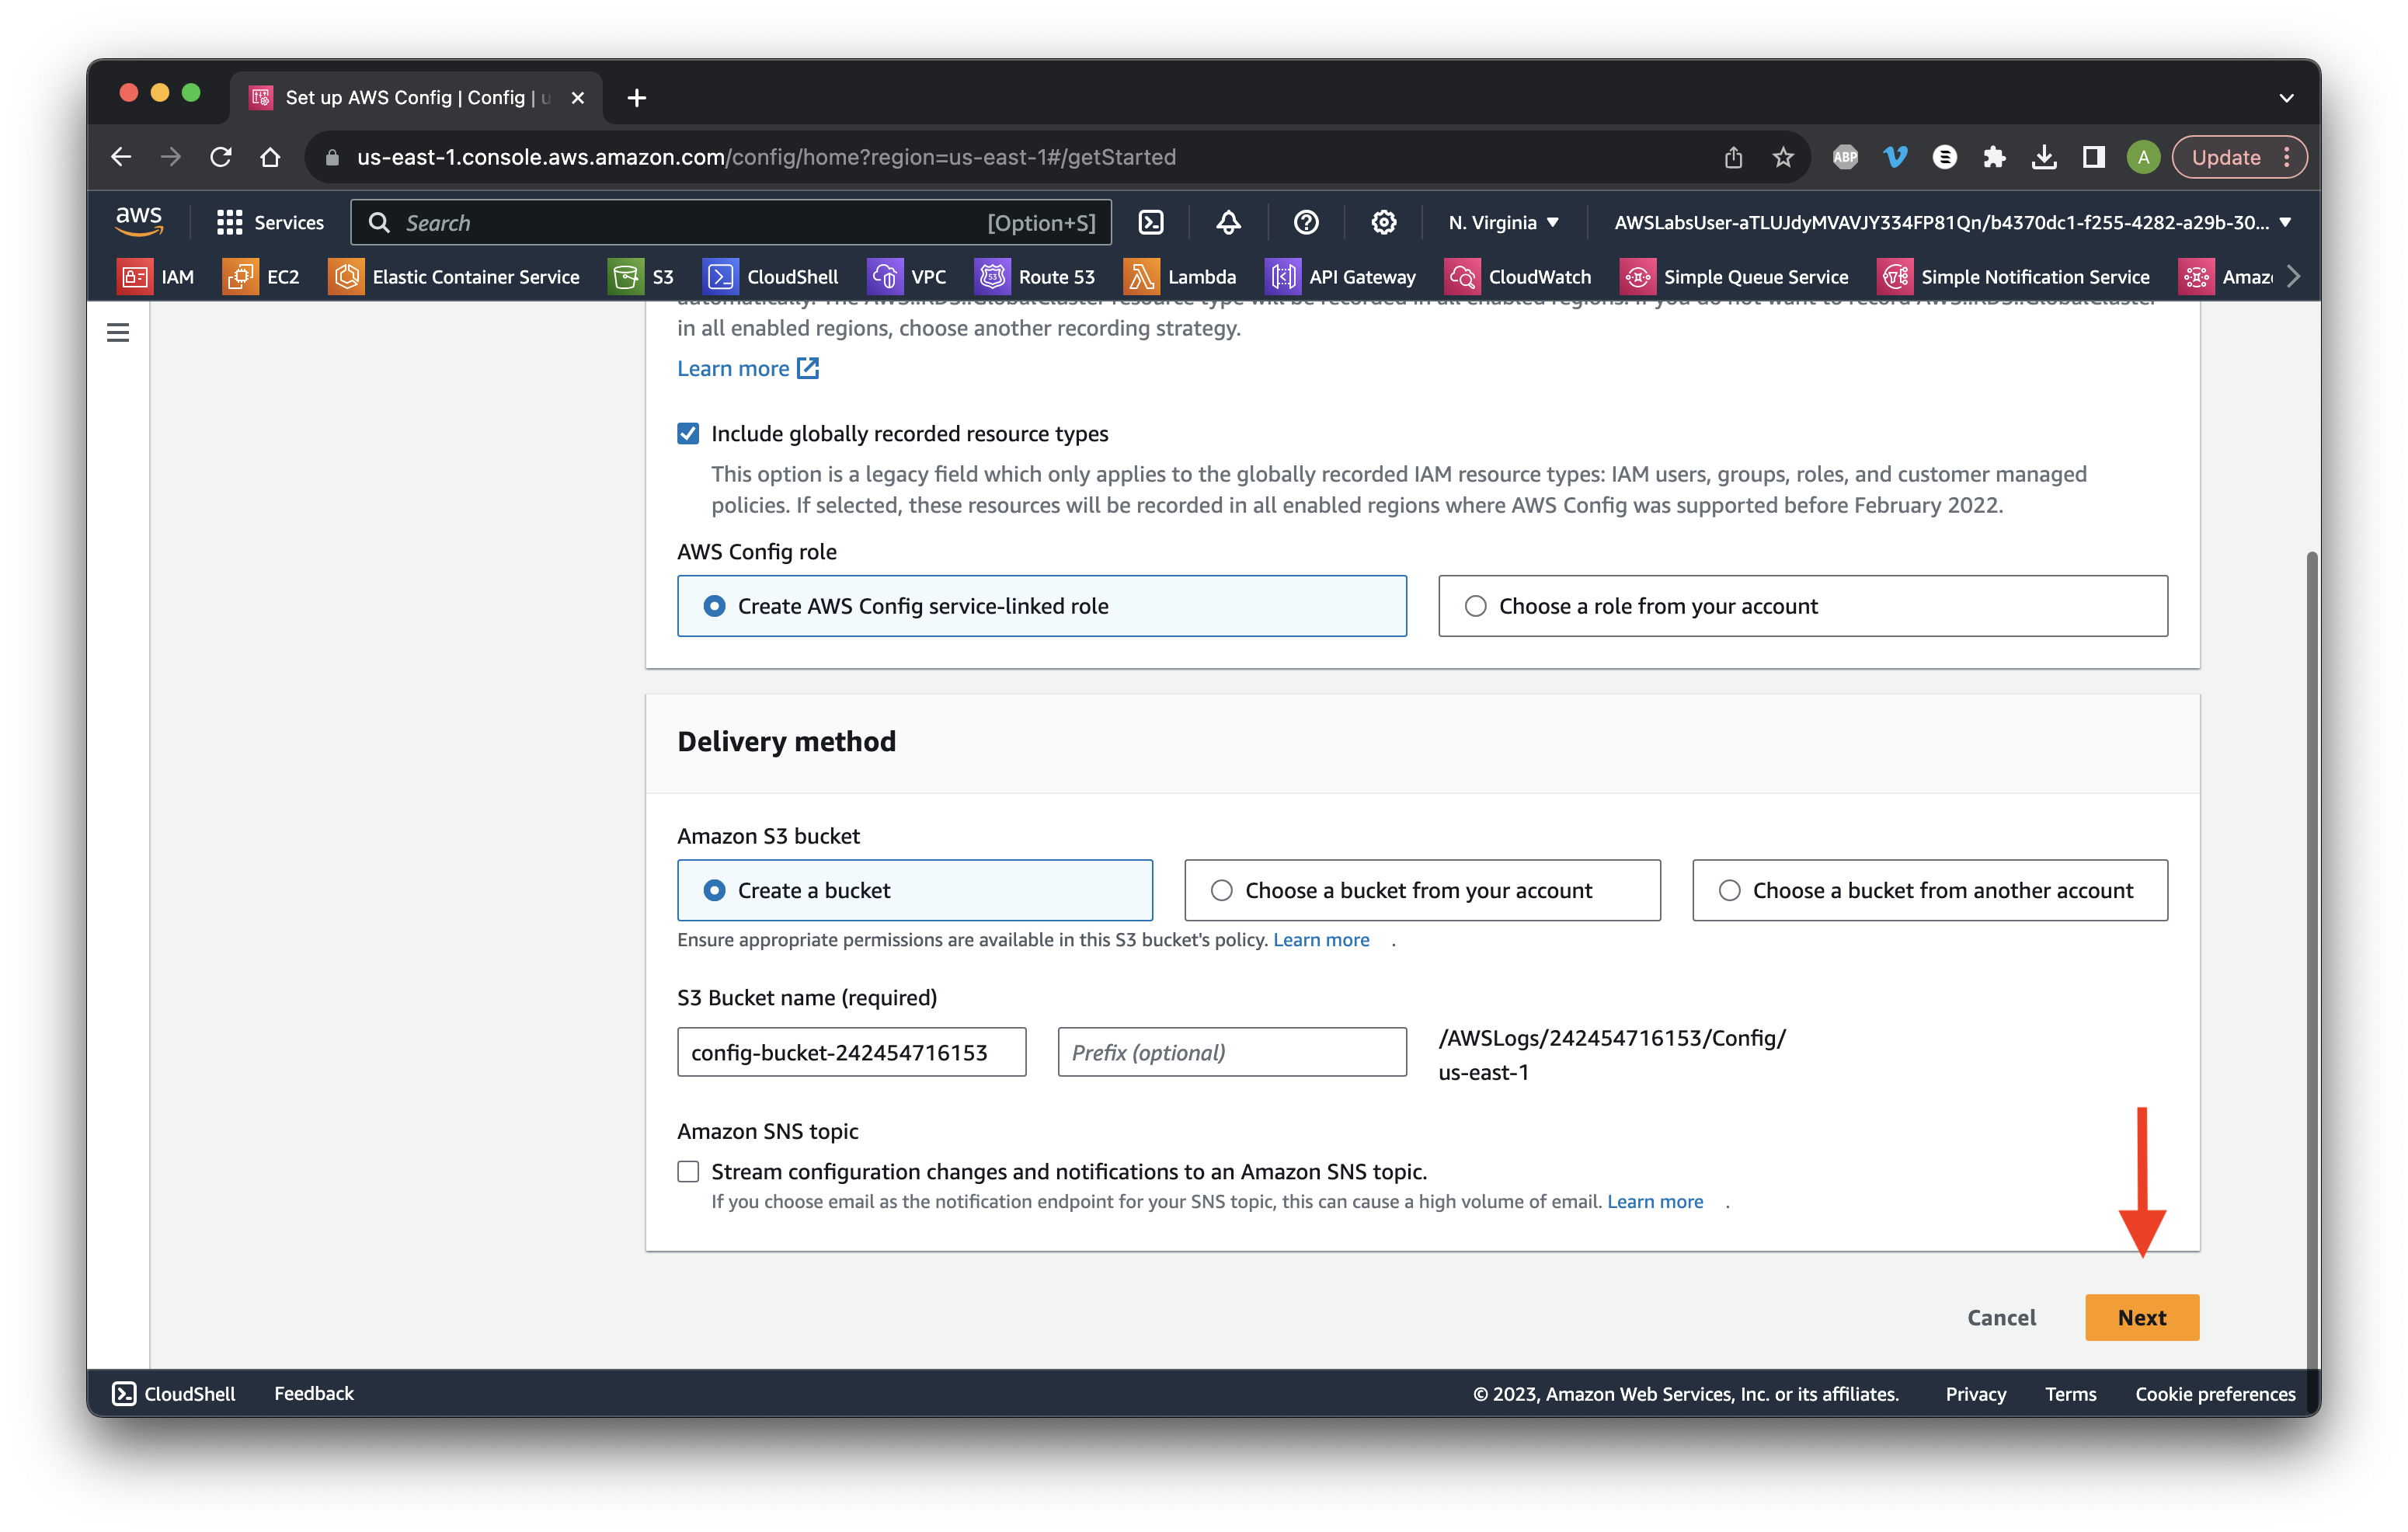
Task: Open Learn more about S3 bucket policy
Action: (1321, 939)
